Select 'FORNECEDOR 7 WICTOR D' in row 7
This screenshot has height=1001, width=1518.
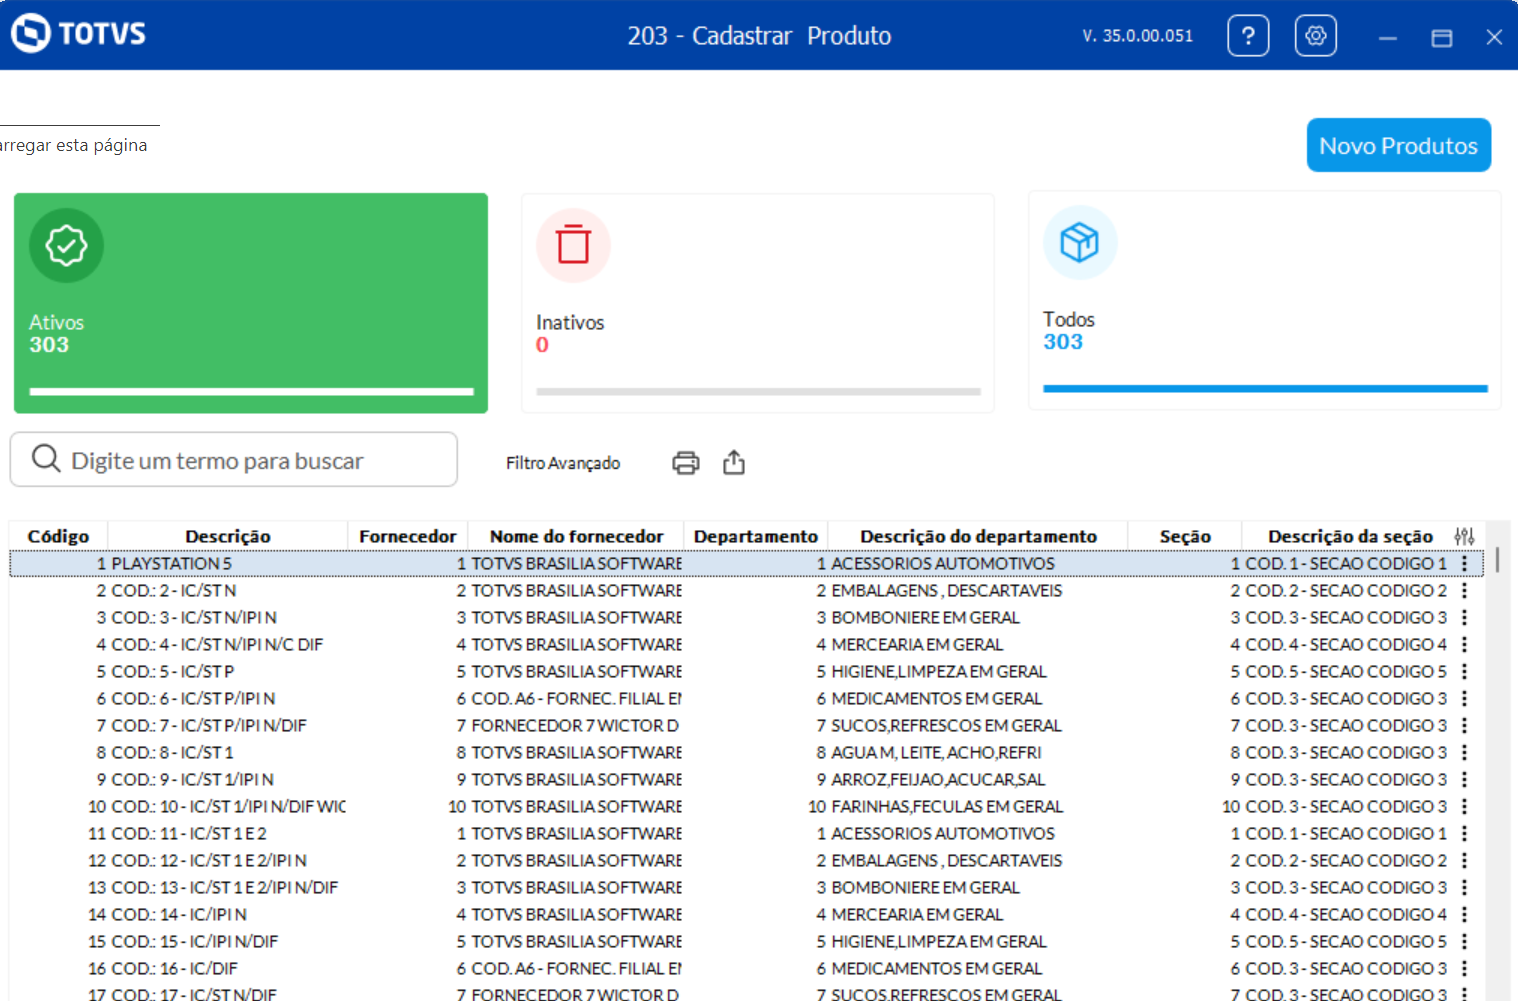pos(575,726)
